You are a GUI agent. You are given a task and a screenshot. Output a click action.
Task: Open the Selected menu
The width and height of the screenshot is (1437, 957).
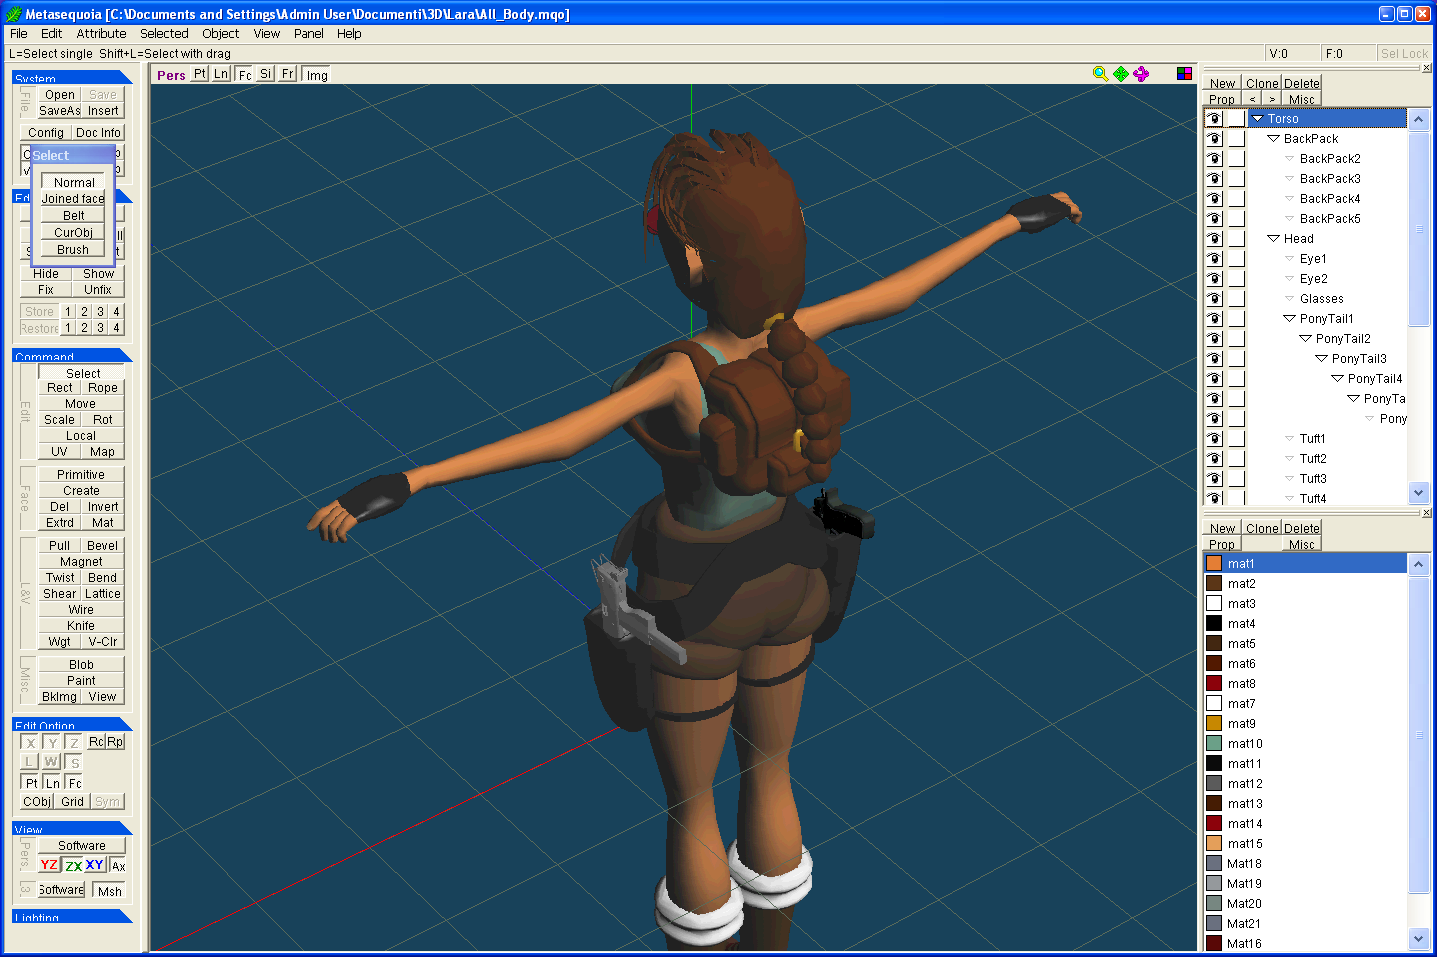pyautogui.click(x=164, y=33)
